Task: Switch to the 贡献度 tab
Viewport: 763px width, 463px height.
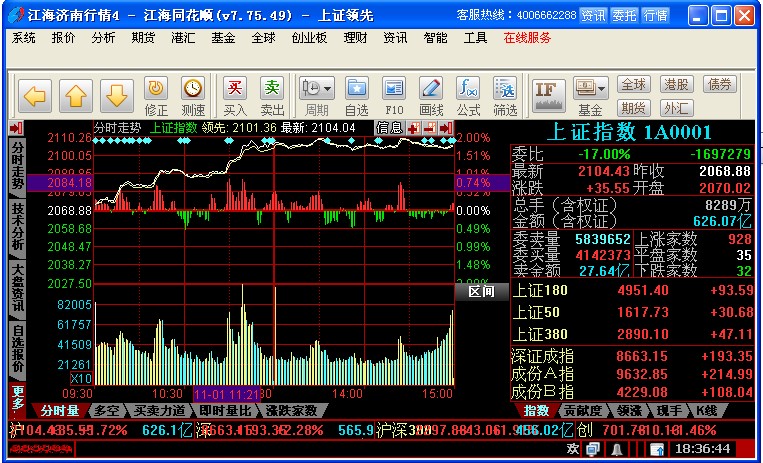Action: [582, 410]
